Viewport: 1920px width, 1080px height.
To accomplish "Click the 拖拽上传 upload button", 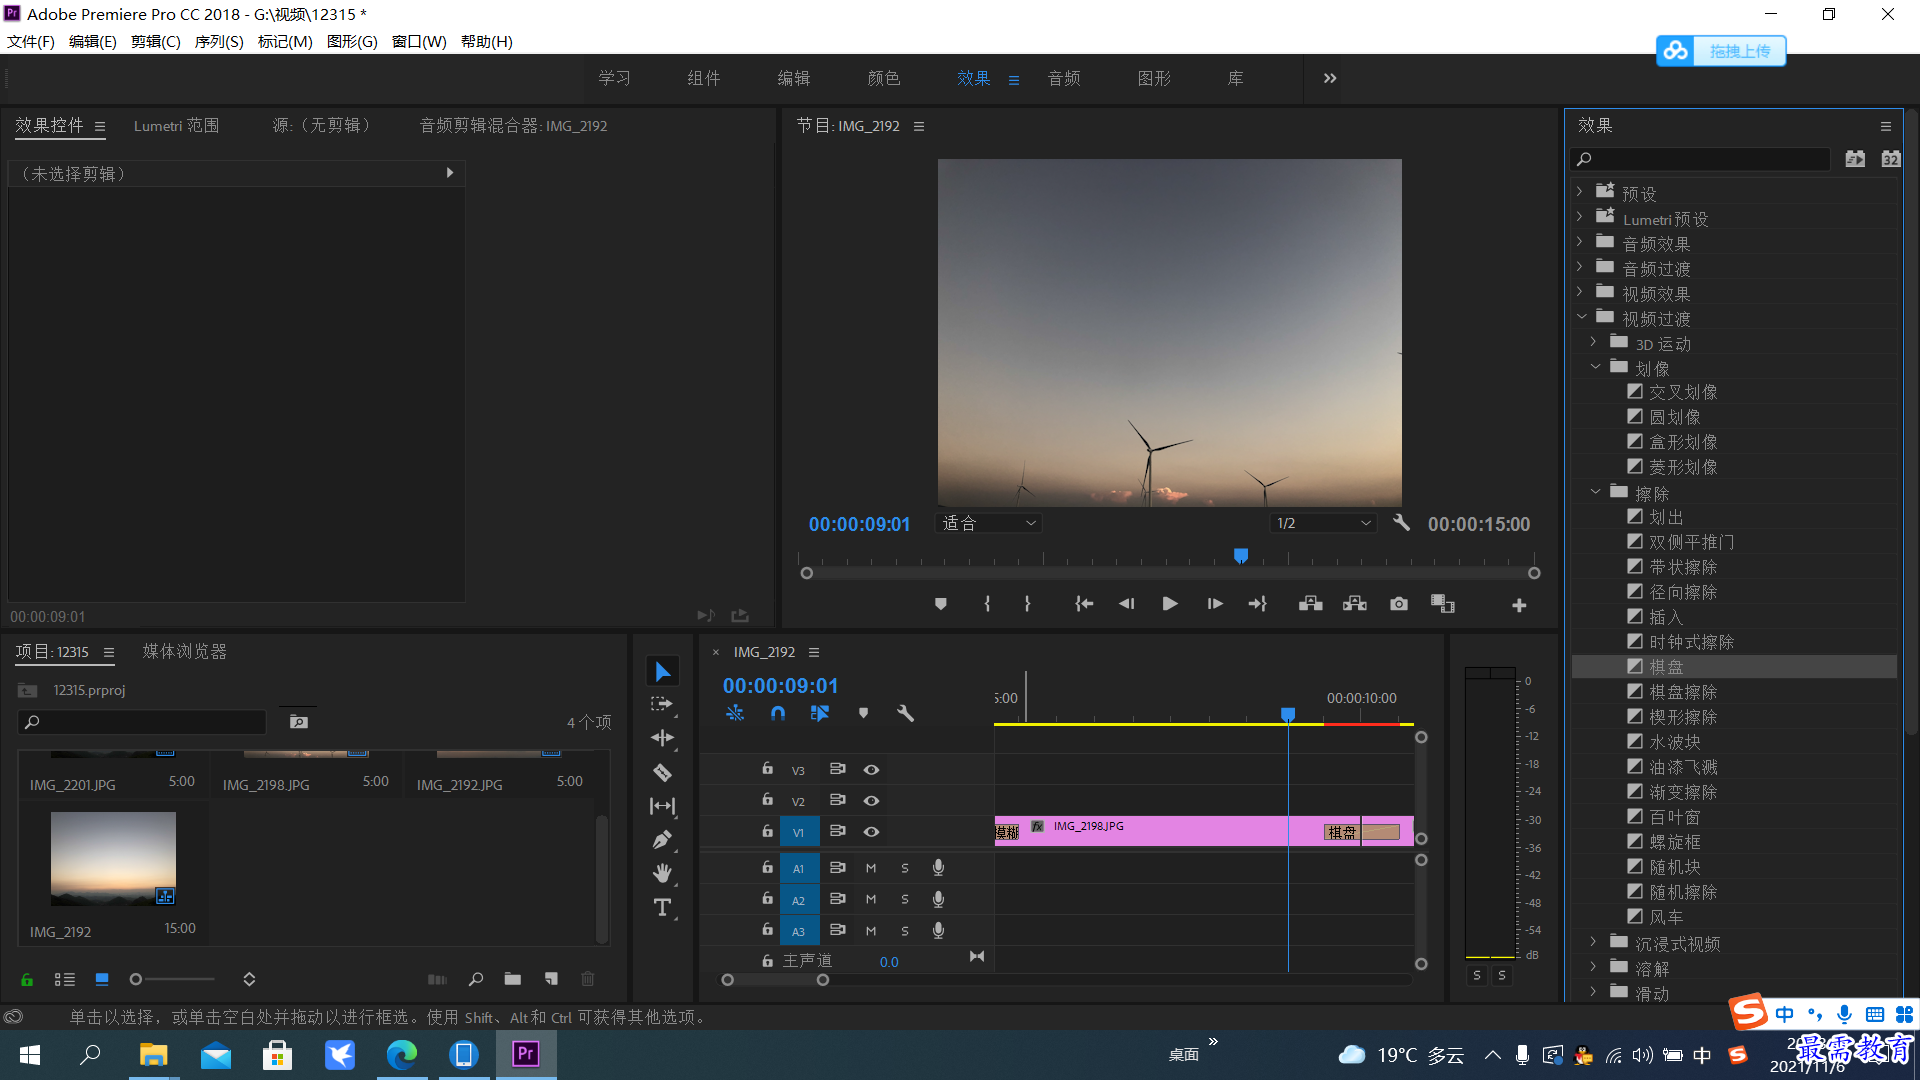I will click(1721, 51).
